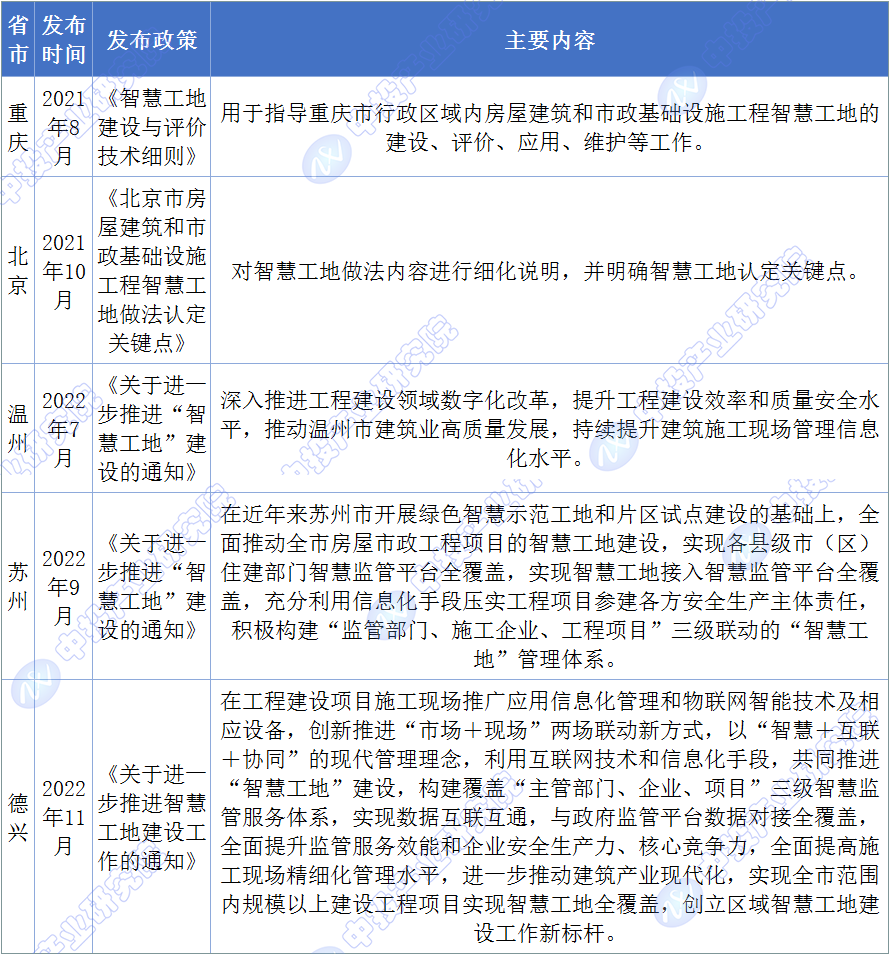Select the 2022年11月 date cell
This screenshot has width=890, height=954.
(x=64, y=816)
